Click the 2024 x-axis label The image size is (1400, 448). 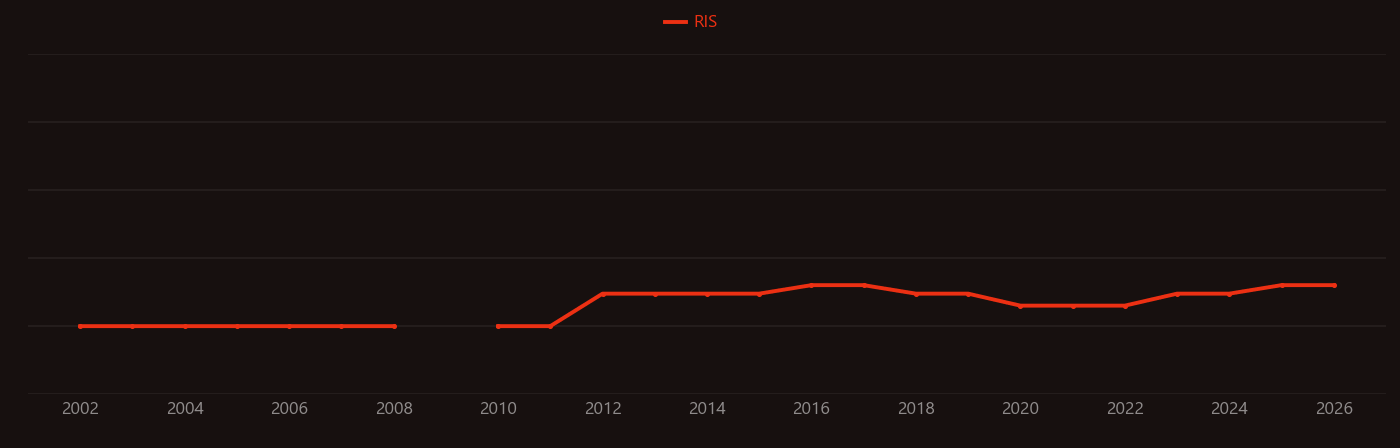(x=1230, y=409)
